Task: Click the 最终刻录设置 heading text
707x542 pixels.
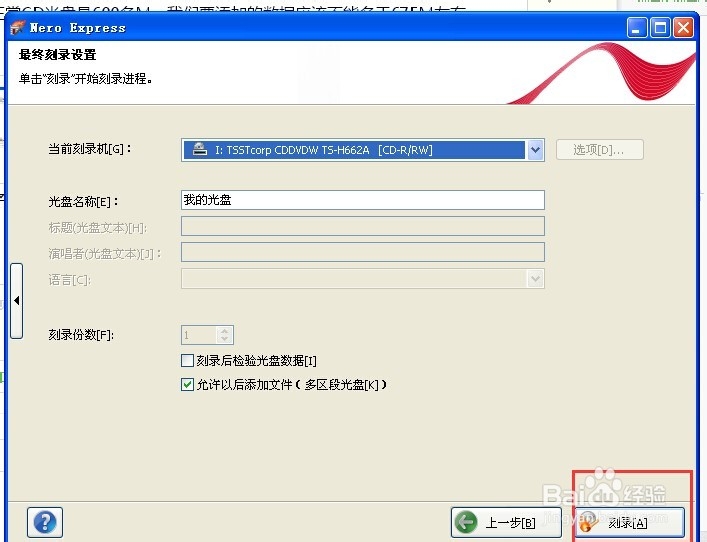Action: click(x=58, y=55)
